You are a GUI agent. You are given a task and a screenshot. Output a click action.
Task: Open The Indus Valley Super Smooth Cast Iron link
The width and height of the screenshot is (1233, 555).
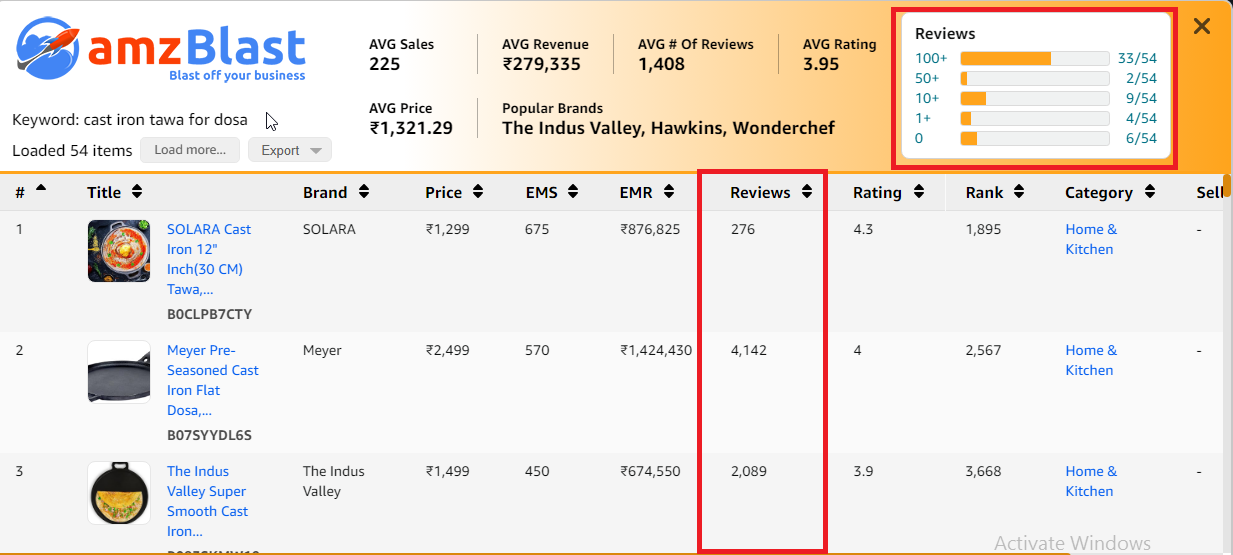tap(207, 501)
